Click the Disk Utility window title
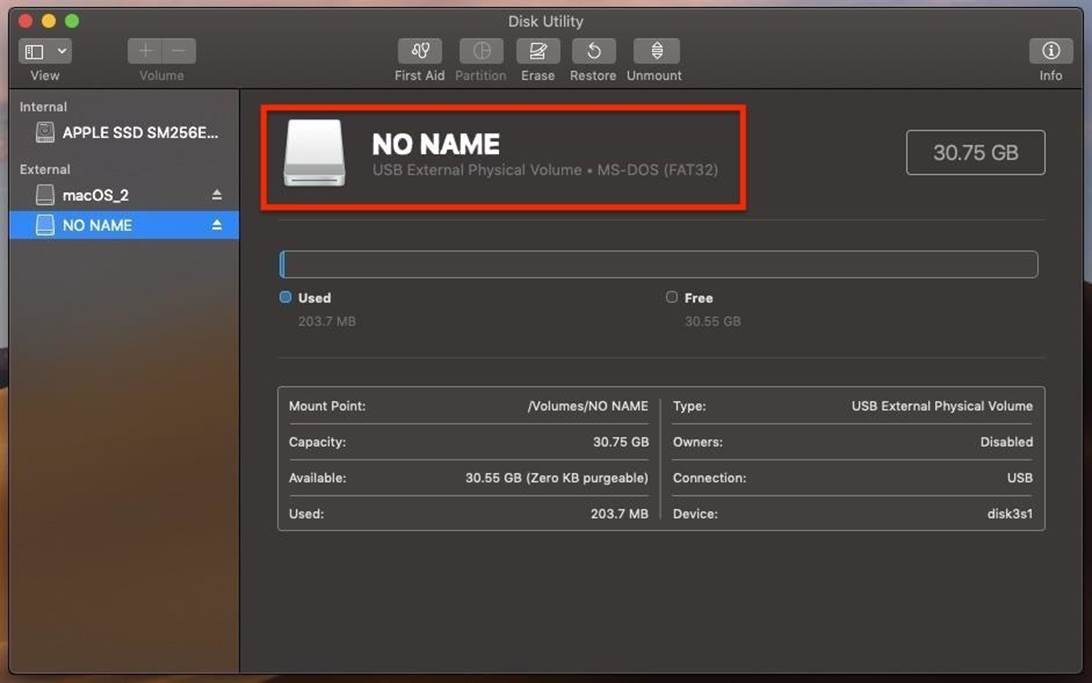 click(x=545, y=22)
